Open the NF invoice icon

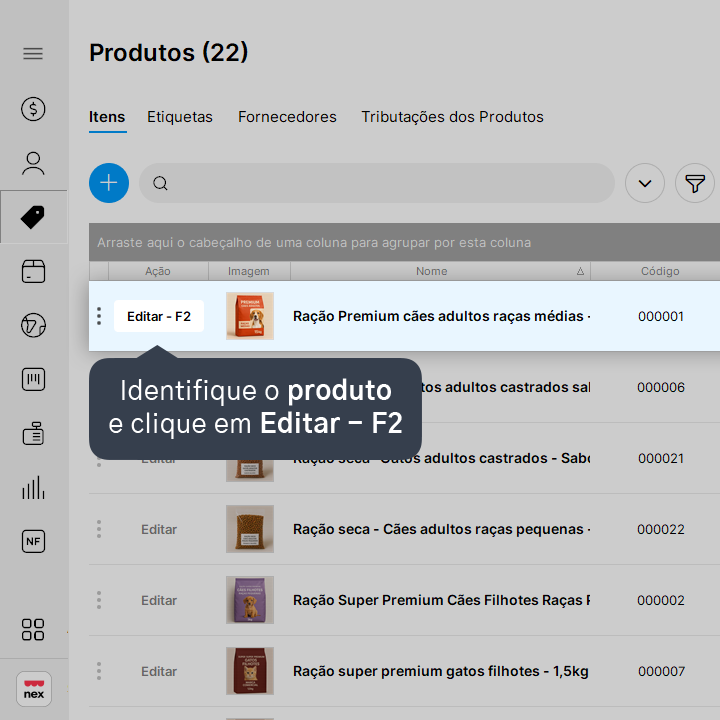coord(33,541)
